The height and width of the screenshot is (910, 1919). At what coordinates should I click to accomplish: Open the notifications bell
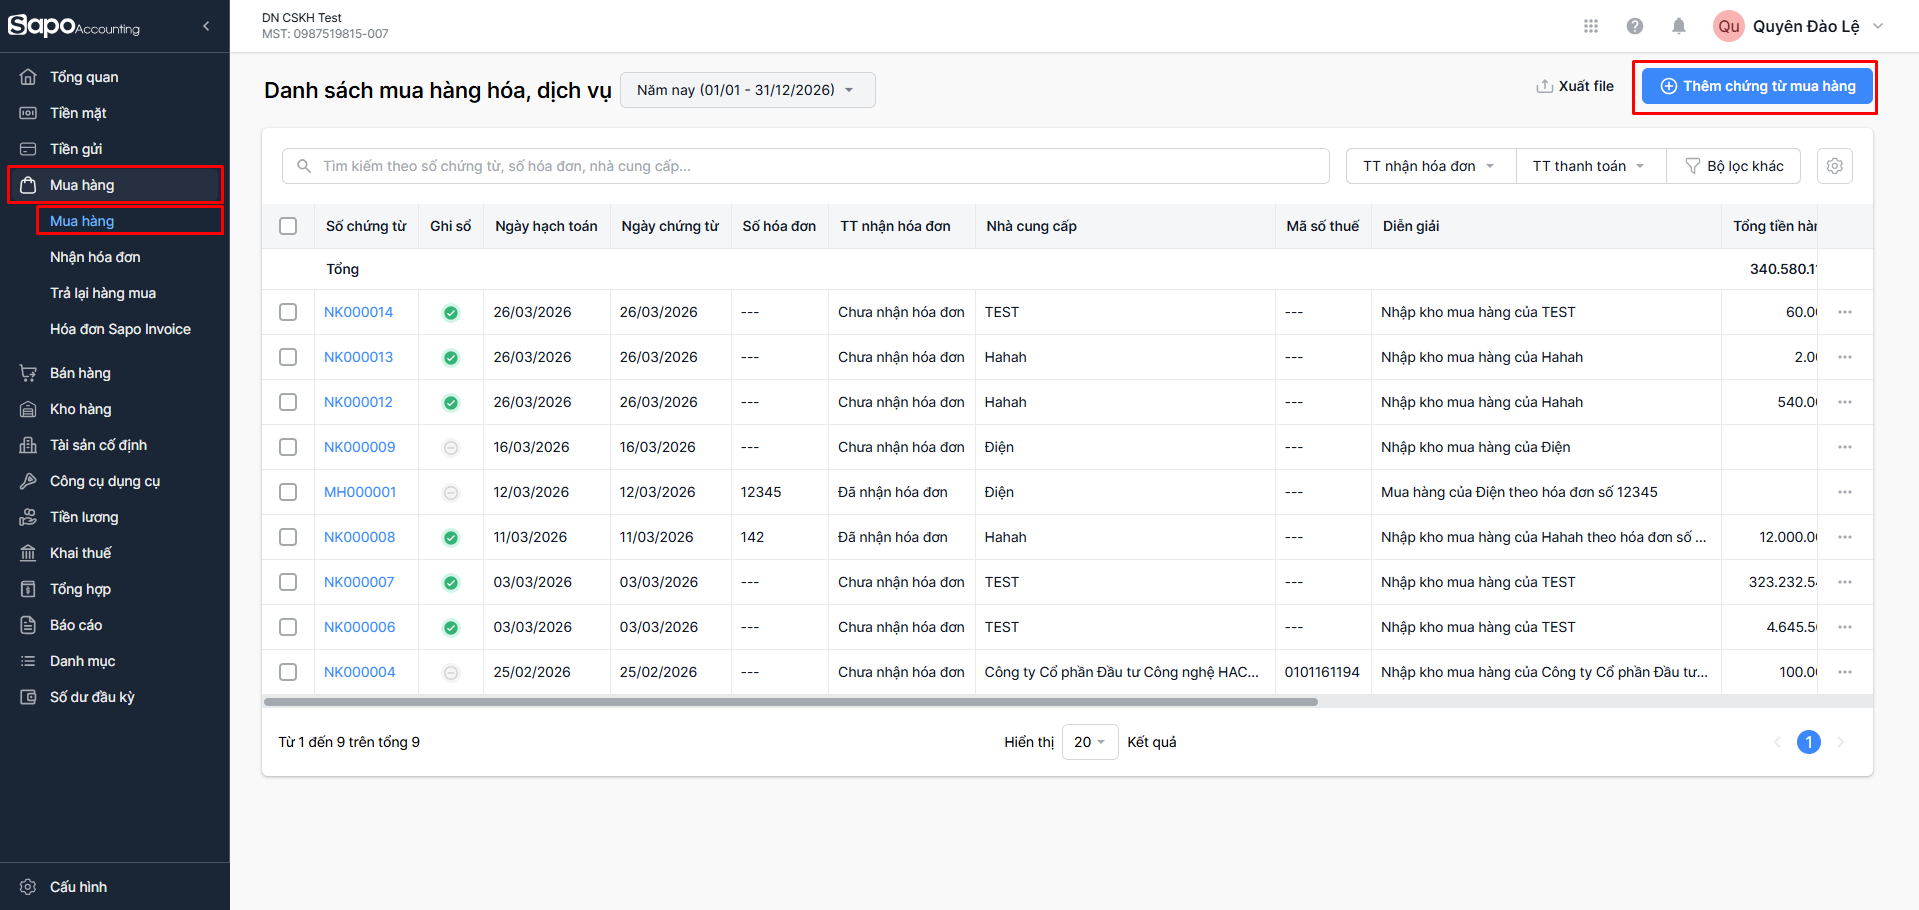(x=1679, y=26)
